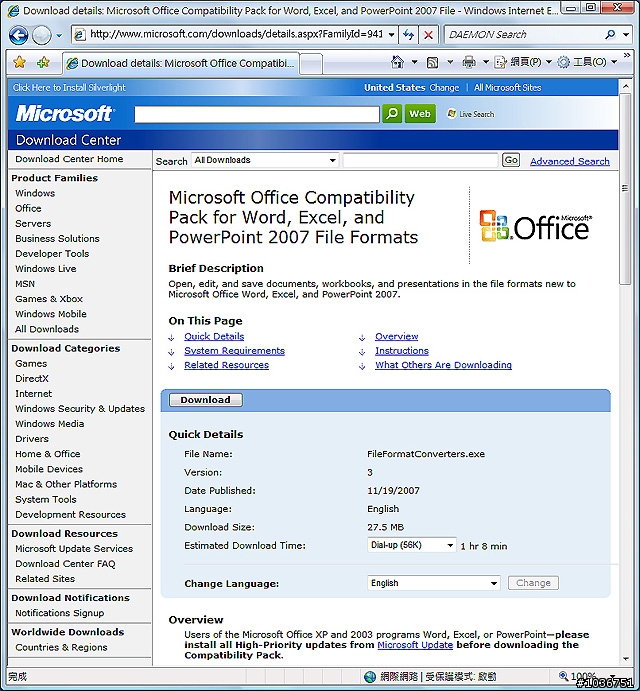640x691 pixels.
Task: Open the All Downloads search dropdown
Action: pos(265,160)
